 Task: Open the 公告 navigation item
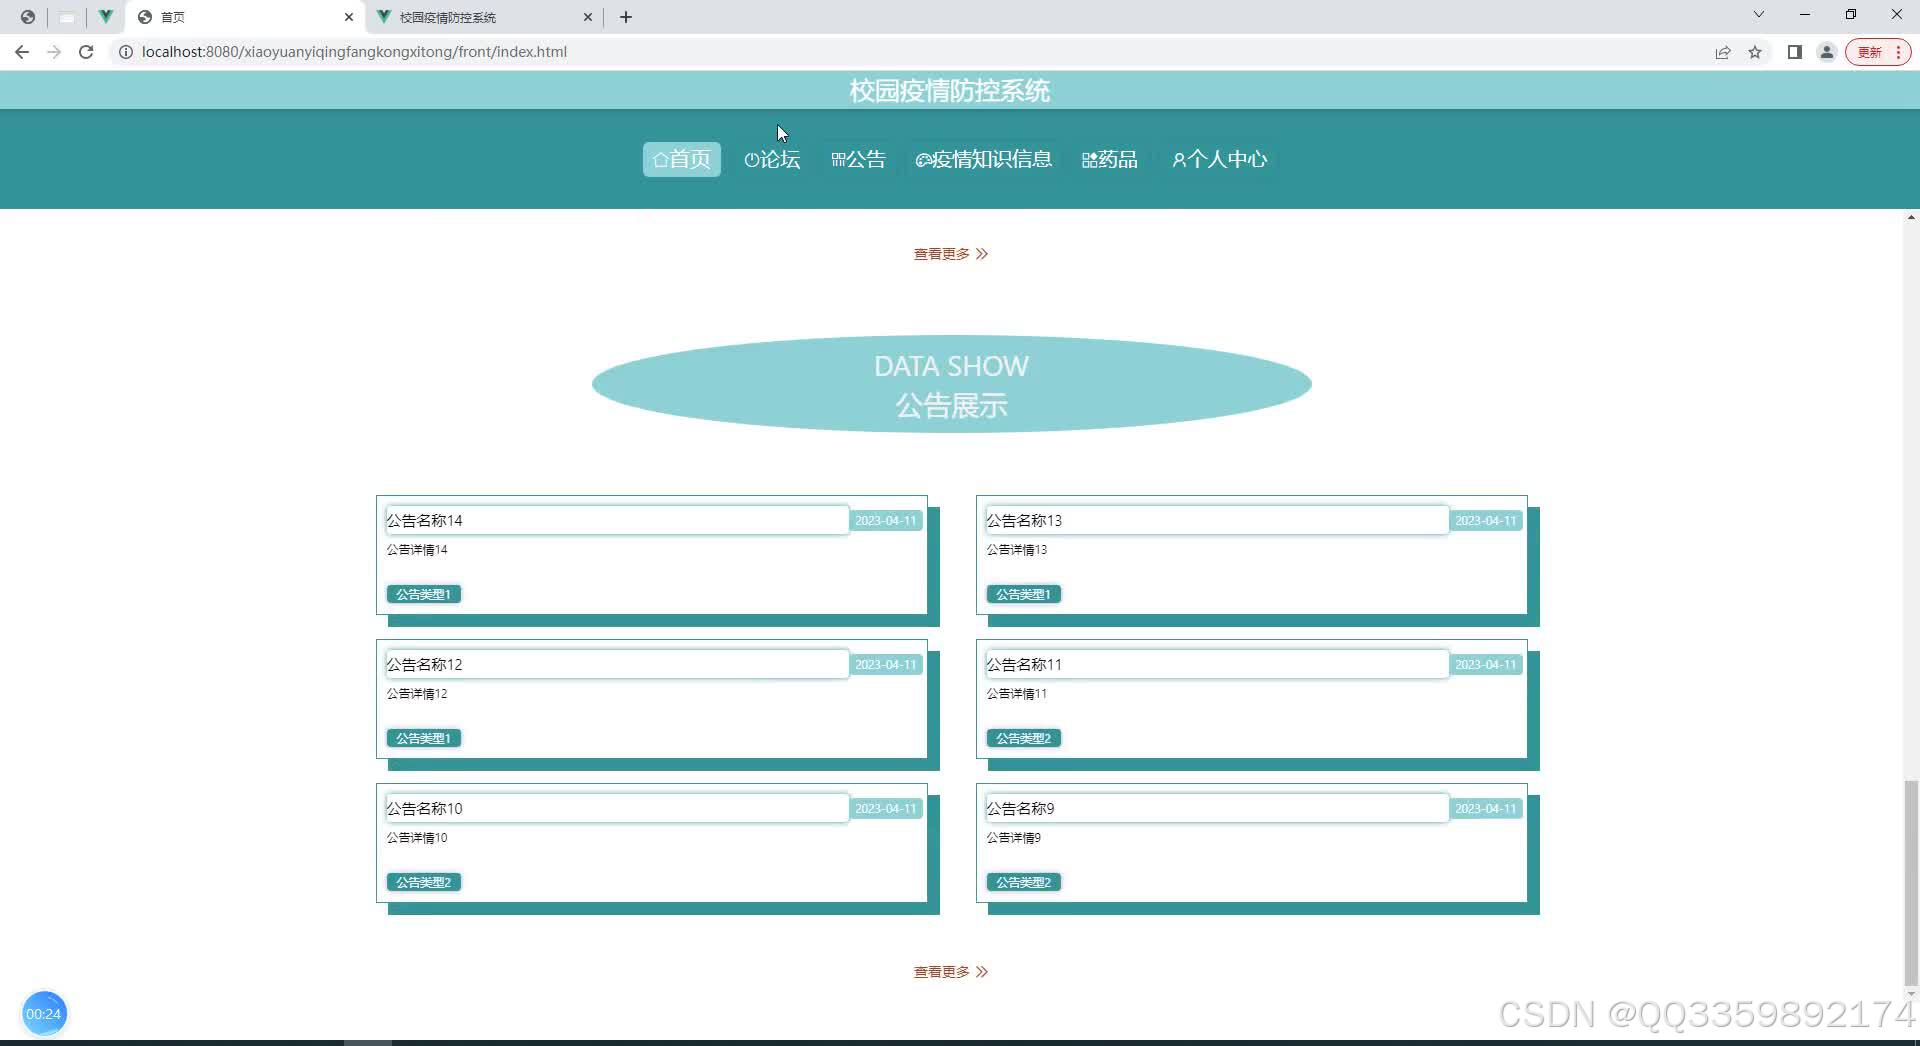(x=858, y=159)
